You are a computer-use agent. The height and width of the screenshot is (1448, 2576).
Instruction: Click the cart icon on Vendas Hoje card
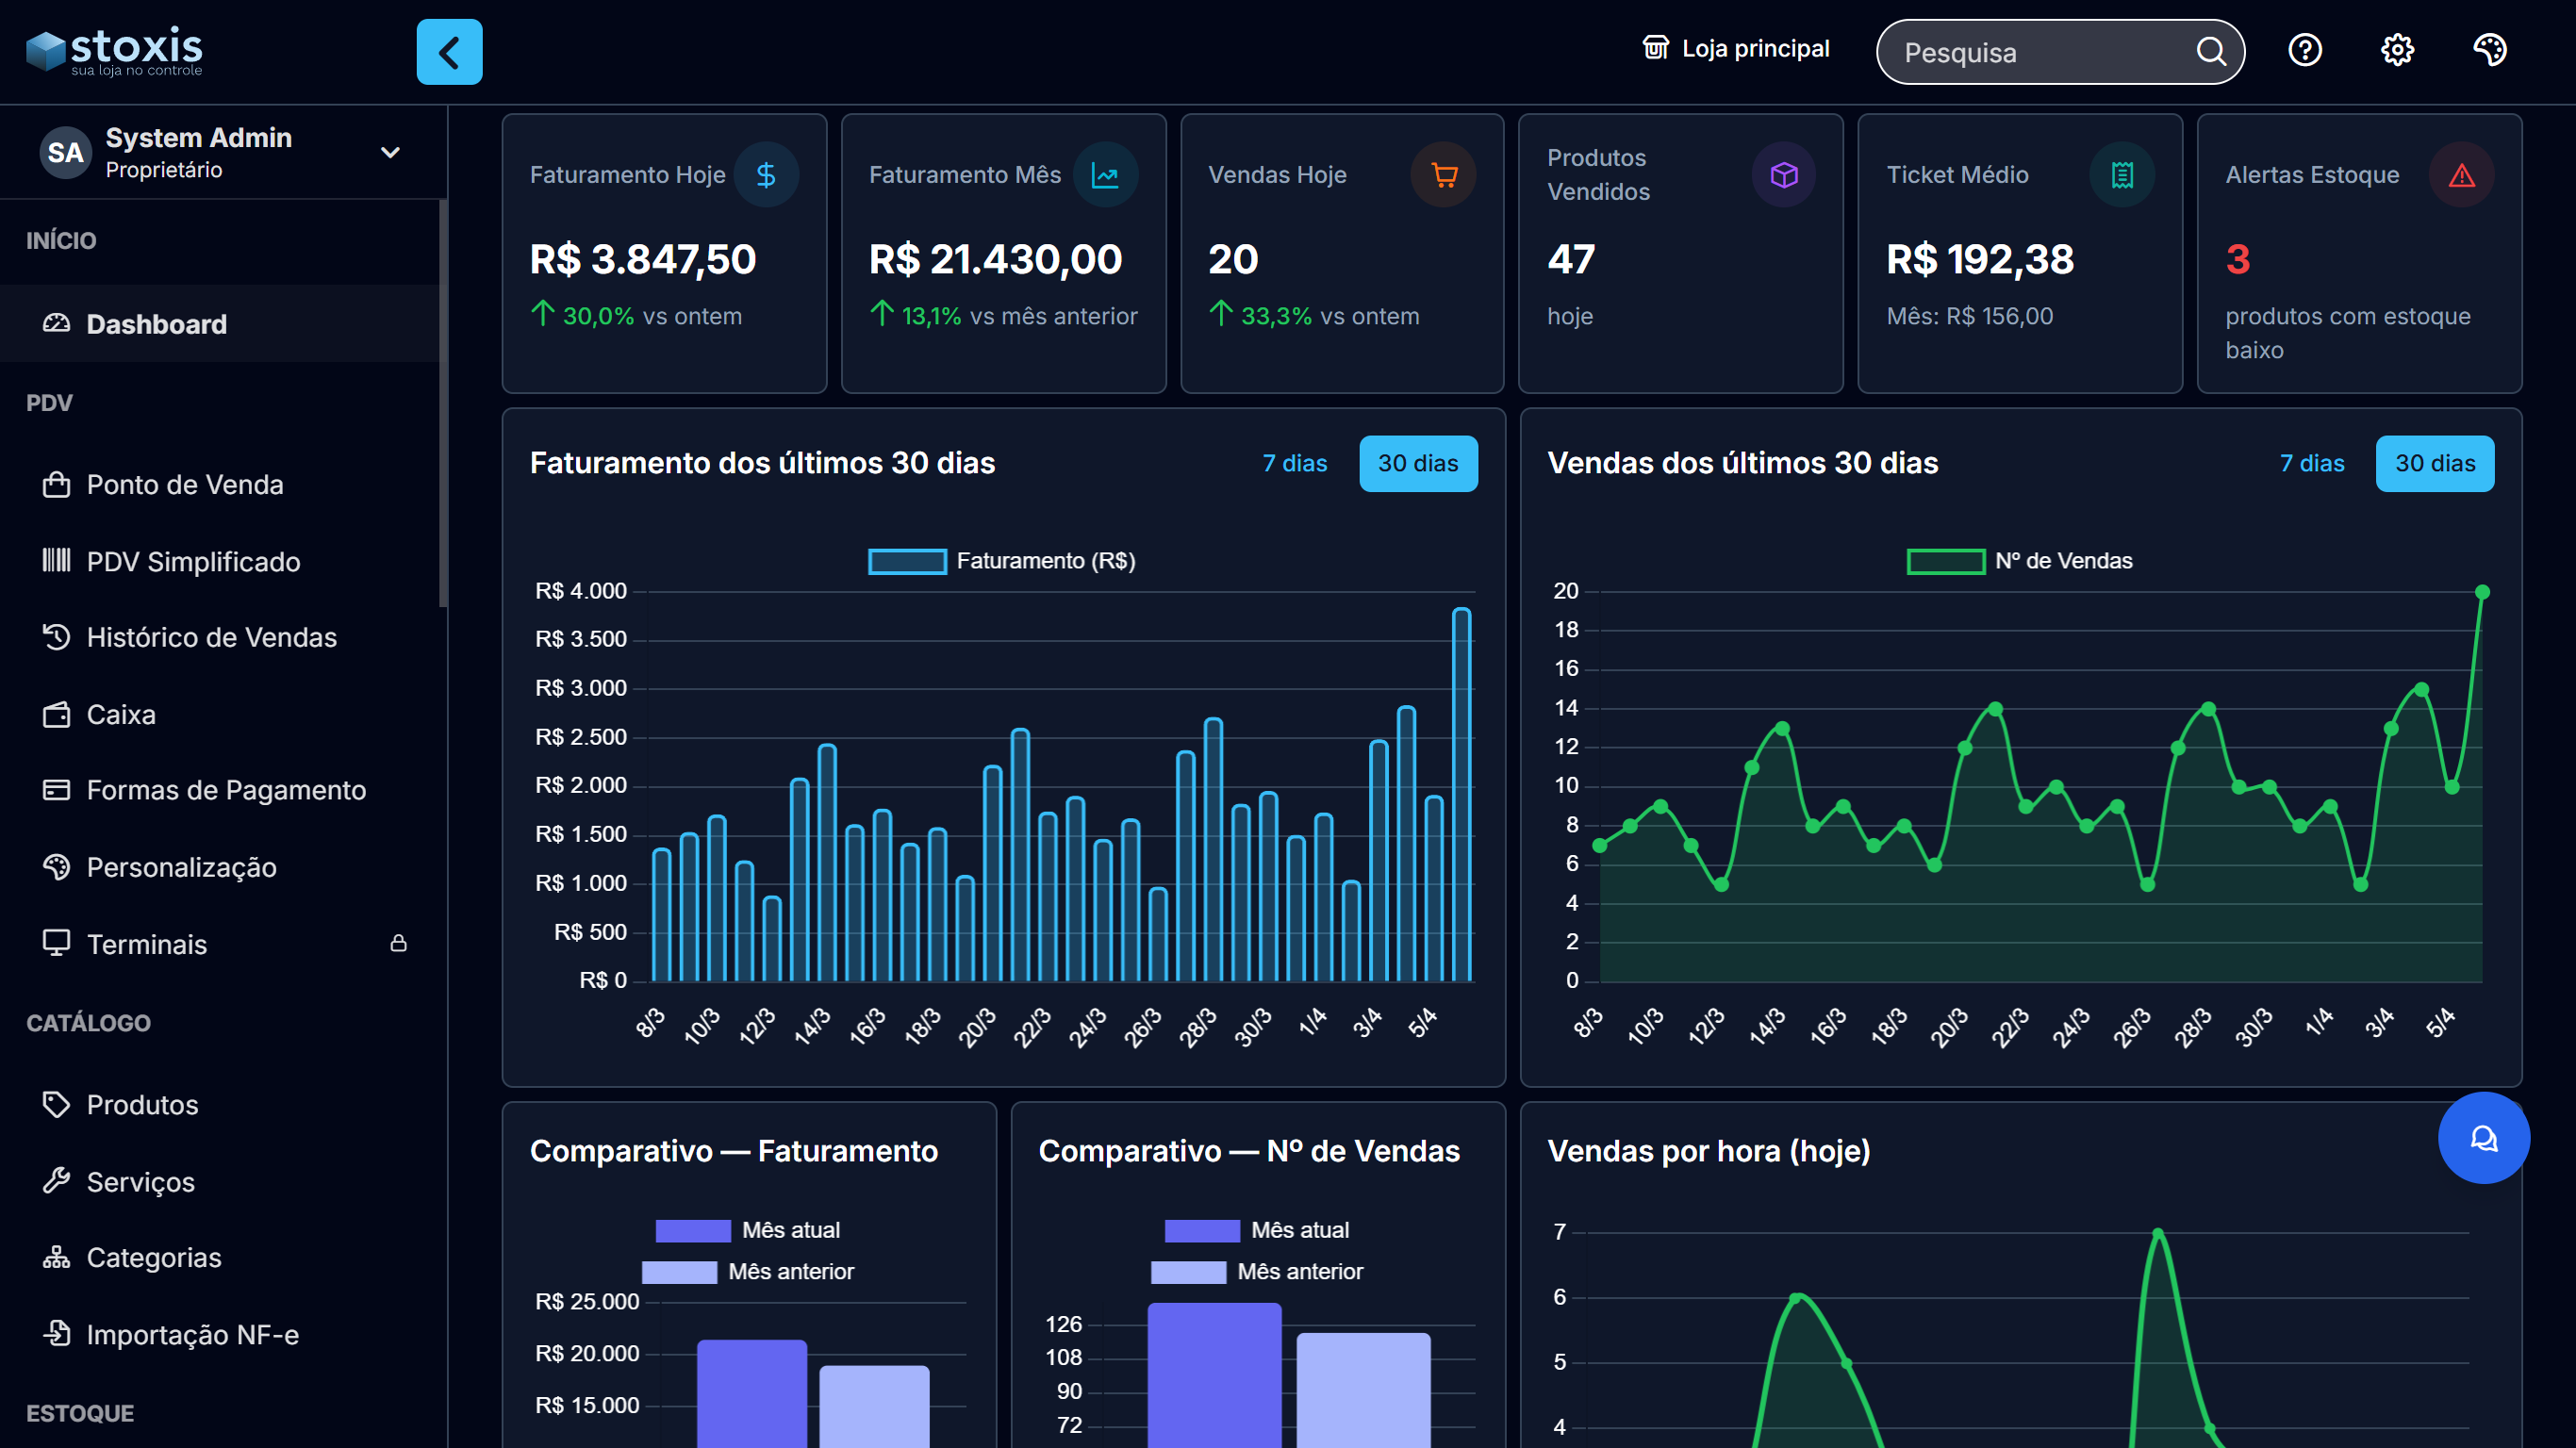[x=1443, y=175]
